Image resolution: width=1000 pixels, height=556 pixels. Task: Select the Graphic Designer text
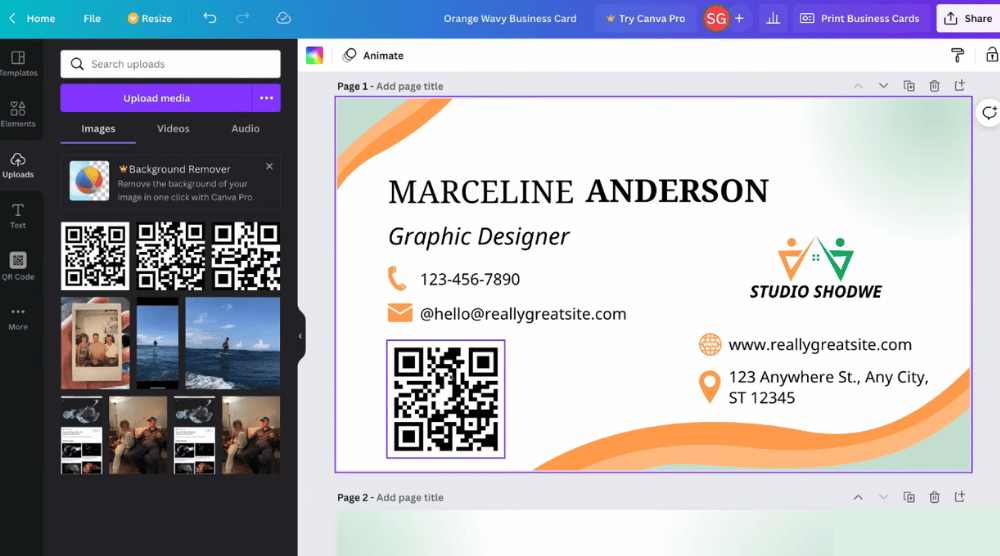pos(478,237)
